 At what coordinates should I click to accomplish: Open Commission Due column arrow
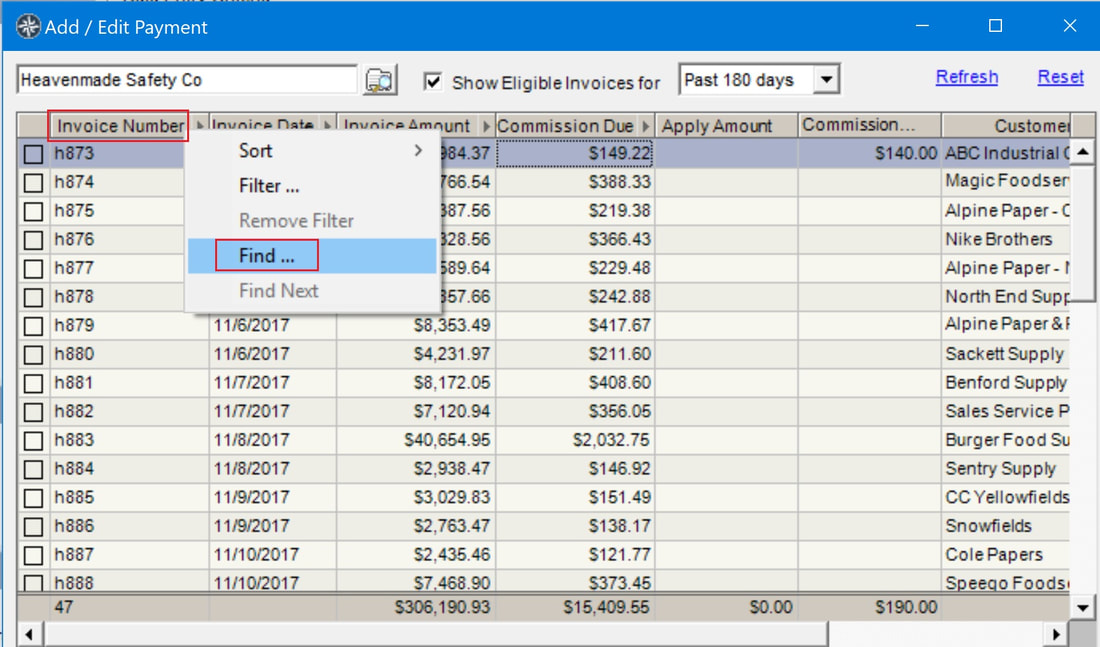(645, 126)
